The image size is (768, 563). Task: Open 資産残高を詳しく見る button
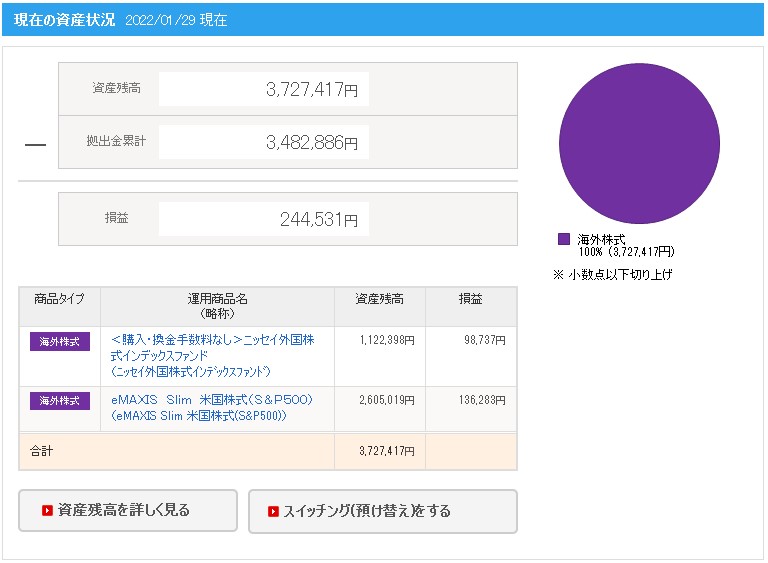(128, 510)
